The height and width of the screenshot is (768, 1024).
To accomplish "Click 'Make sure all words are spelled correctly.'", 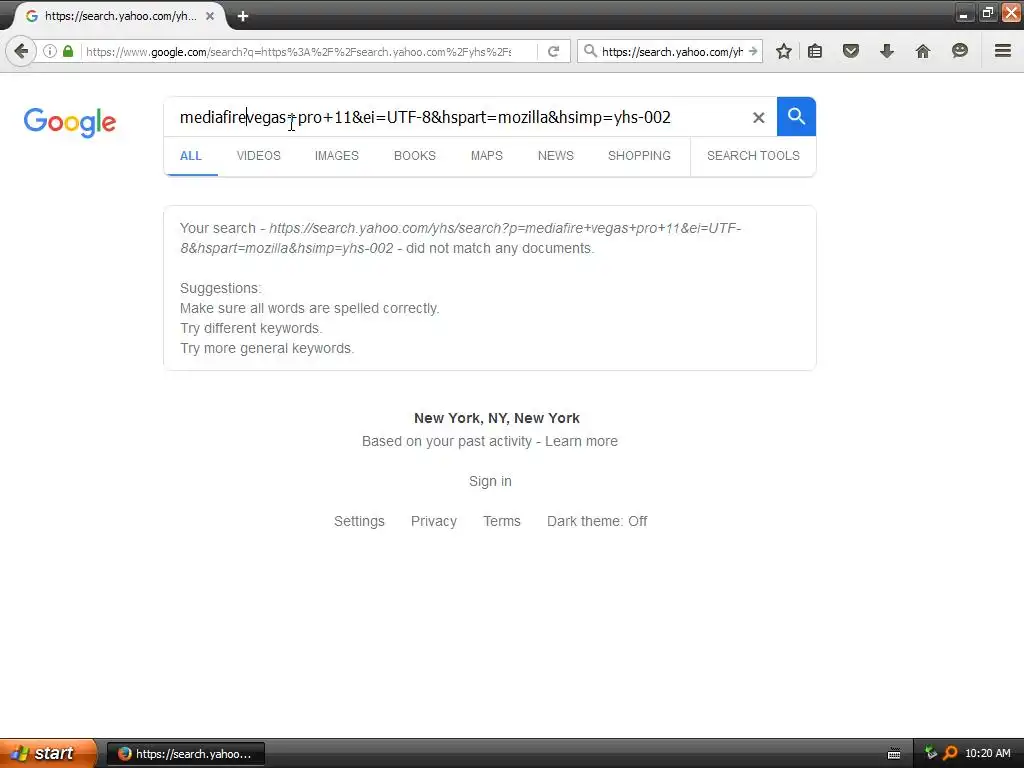I will pyautogui.click(x=310, y=308).
